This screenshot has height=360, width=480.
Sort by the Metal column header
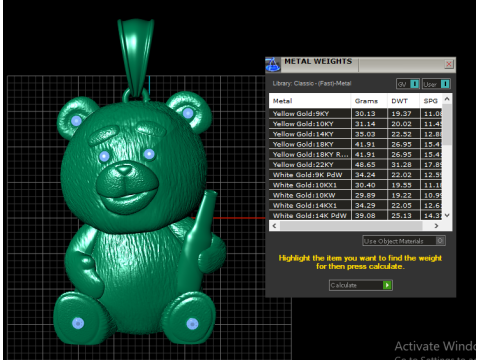tap(310, 101)
